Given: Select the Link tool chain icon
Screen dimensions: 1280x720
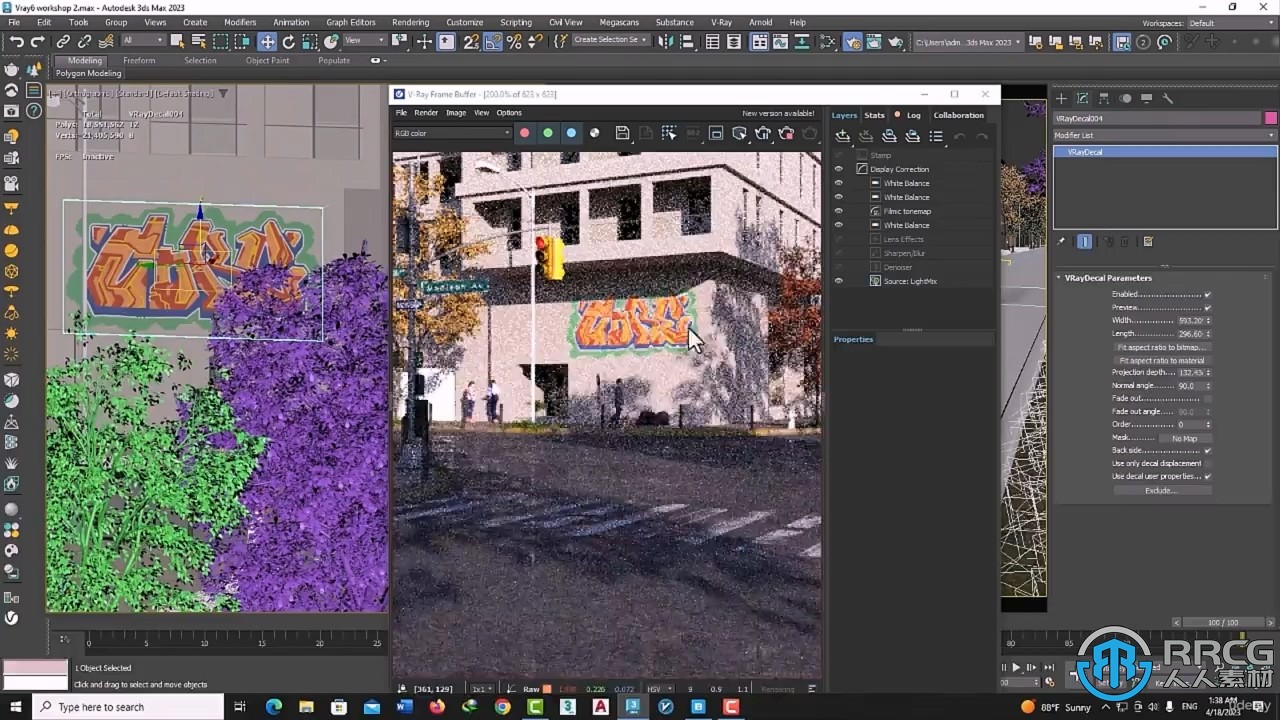Looking at the screenshot, I should point(63,42).
